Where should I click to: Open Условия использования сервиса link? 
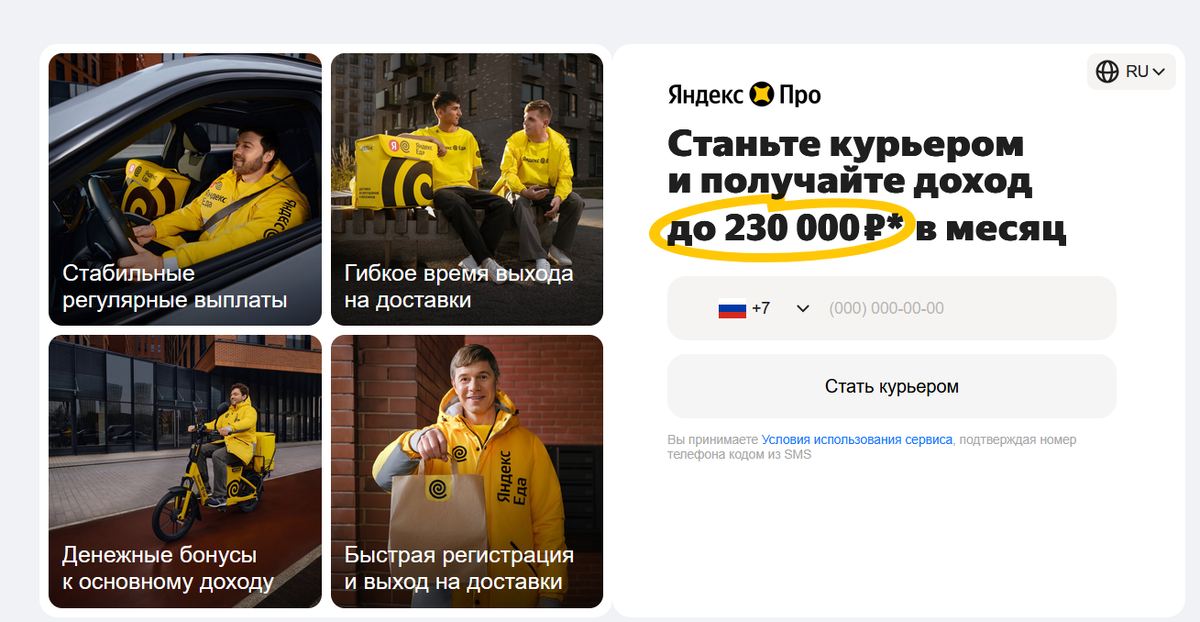[x=857, y=439]
